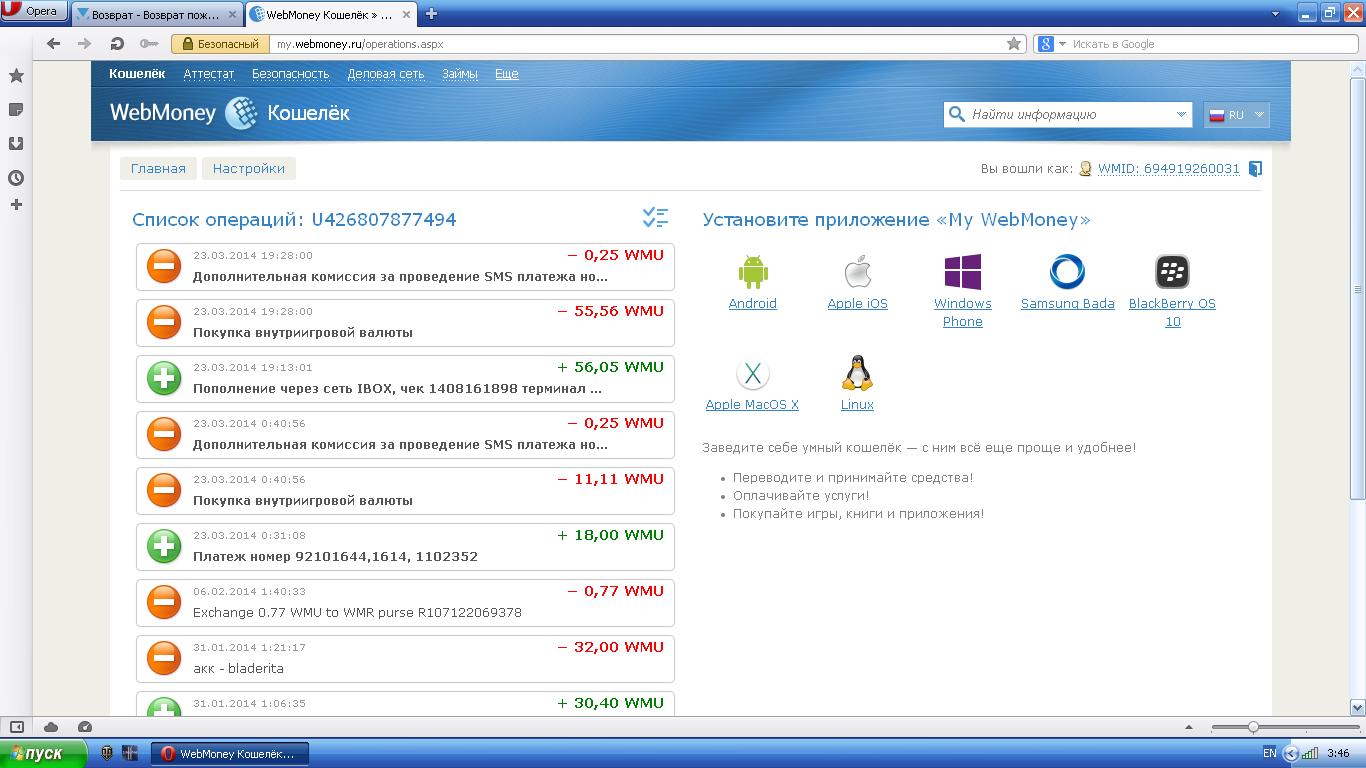Viewport: 1366px width, 768px height.
Task: Click into the Найти информацию search field
Action: tap(1068, 115)
